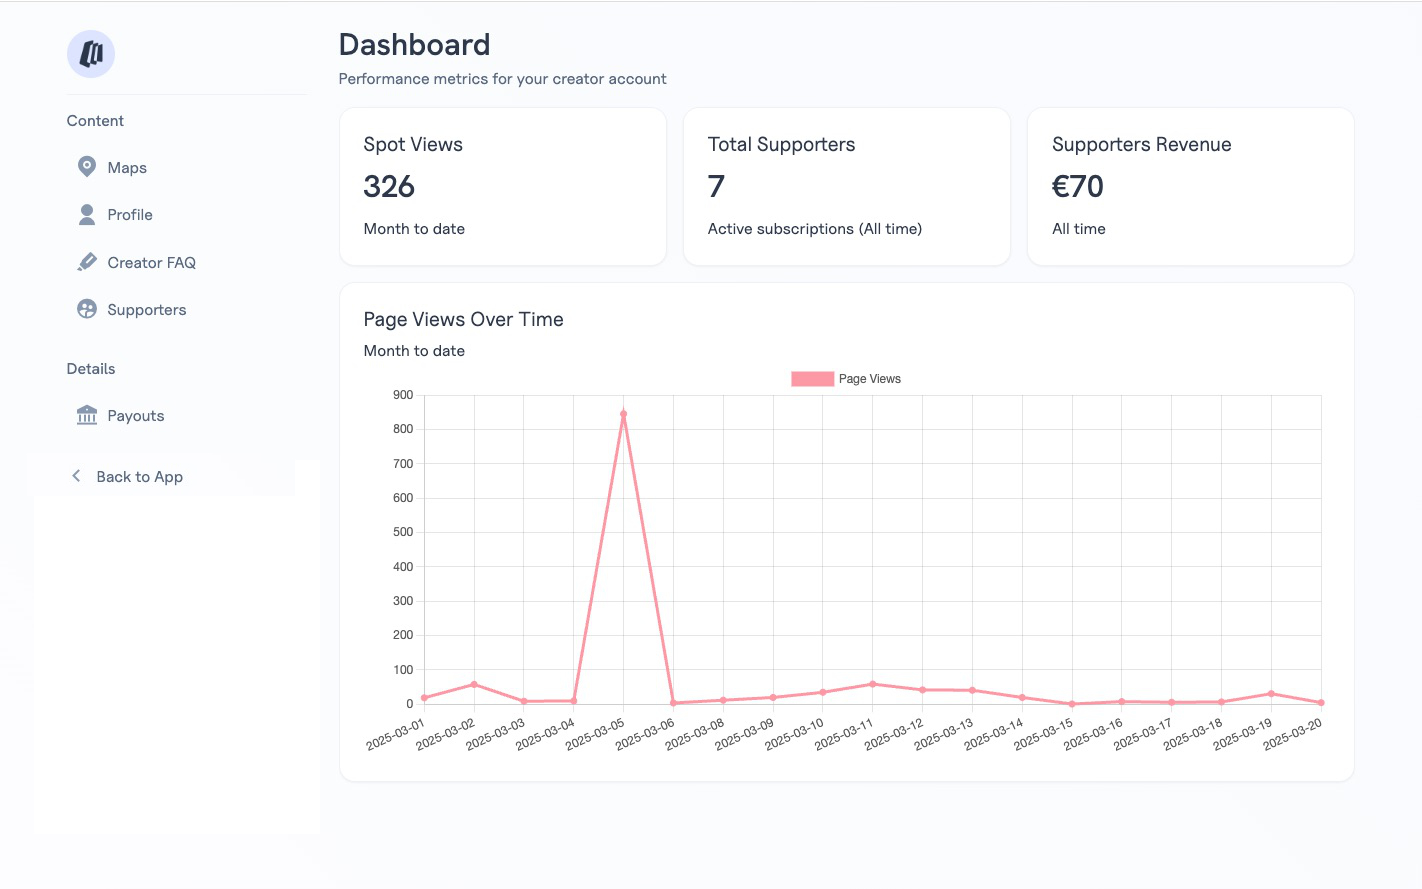
Task: Open the Supporters section
Action: (x=147, y=310)
